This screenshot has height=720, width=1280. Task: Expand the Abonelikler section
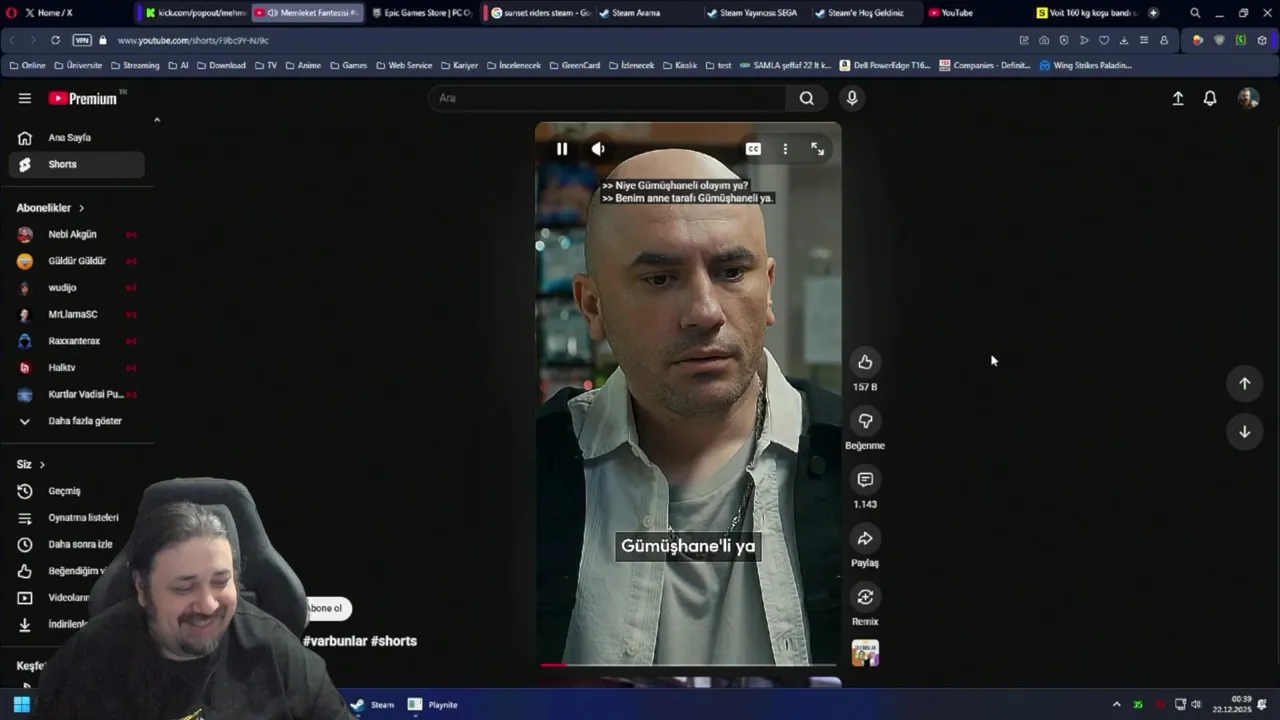coord(51,208)
